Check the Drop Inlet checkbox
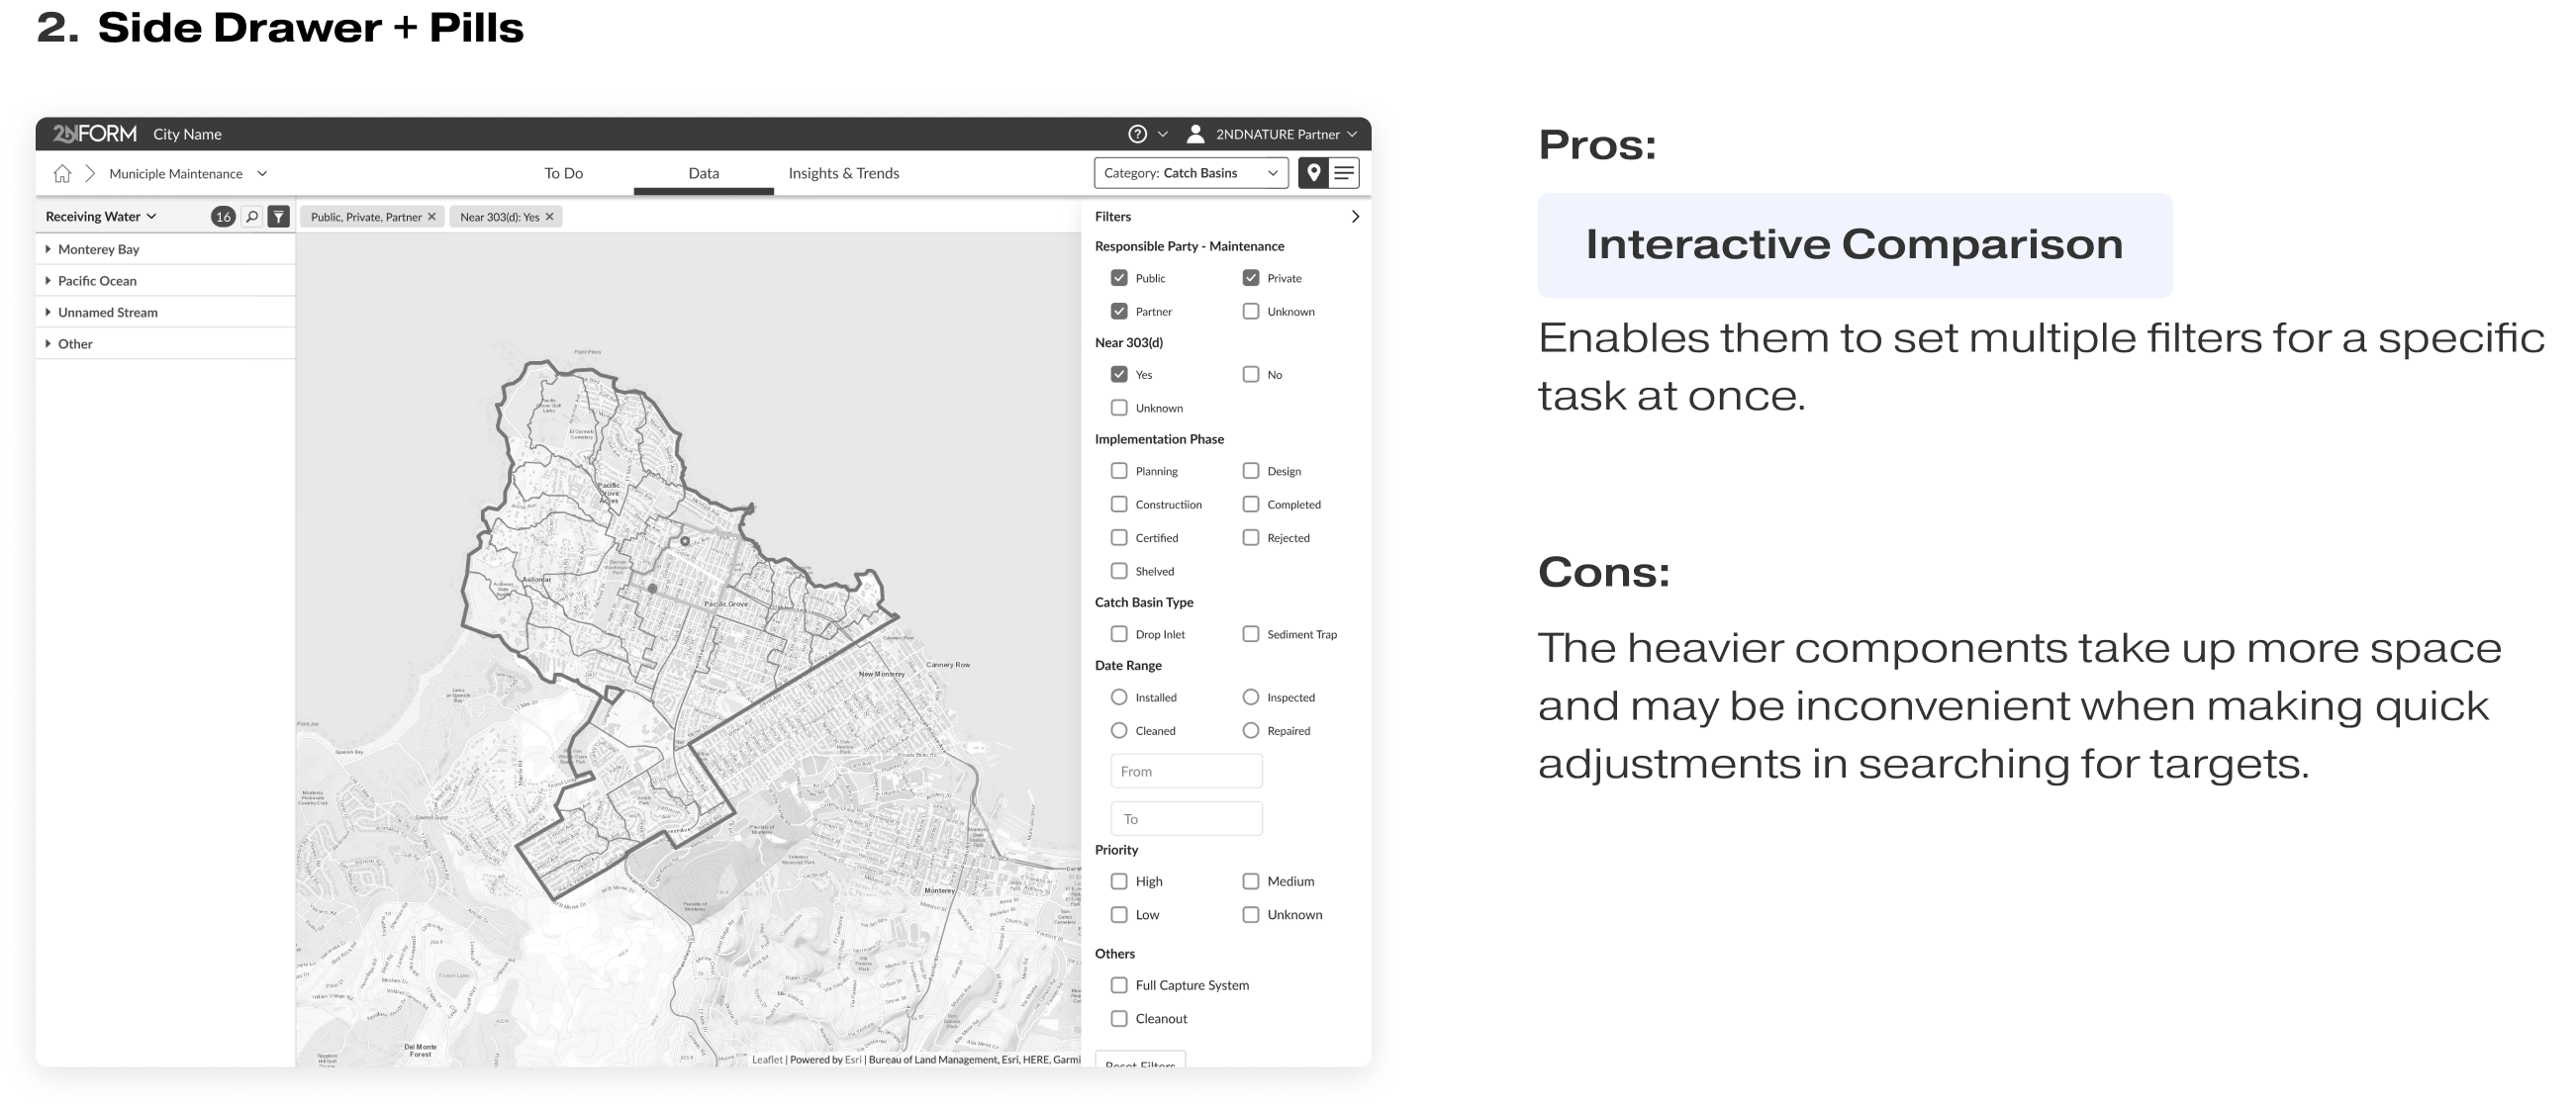This screenshot has width=2576, height=1109. 1119,634
